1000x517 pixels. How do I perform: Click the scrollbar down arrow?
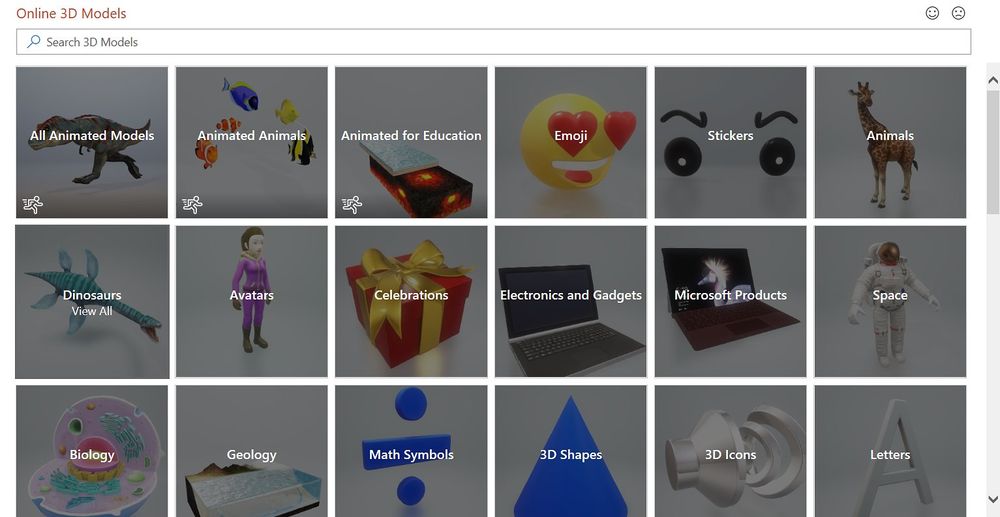click(x=993, y=499)
